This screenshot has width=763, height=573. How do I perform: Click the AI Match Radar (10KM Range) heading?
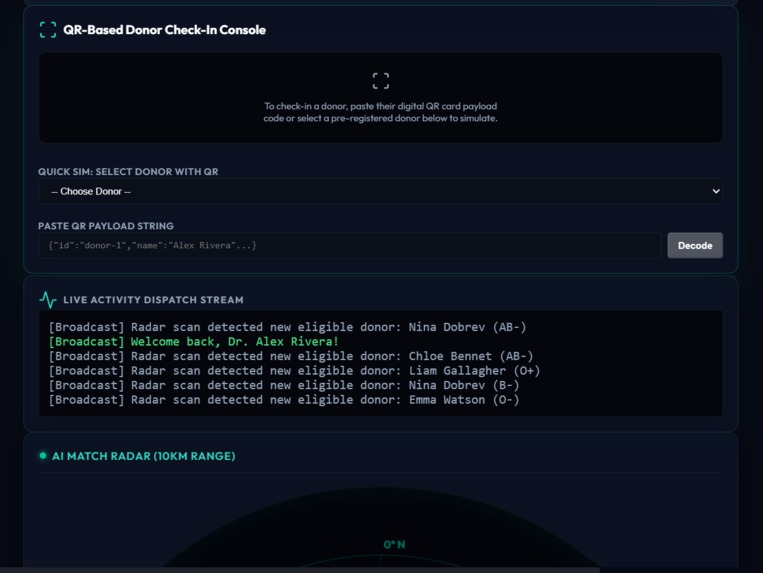144,456
